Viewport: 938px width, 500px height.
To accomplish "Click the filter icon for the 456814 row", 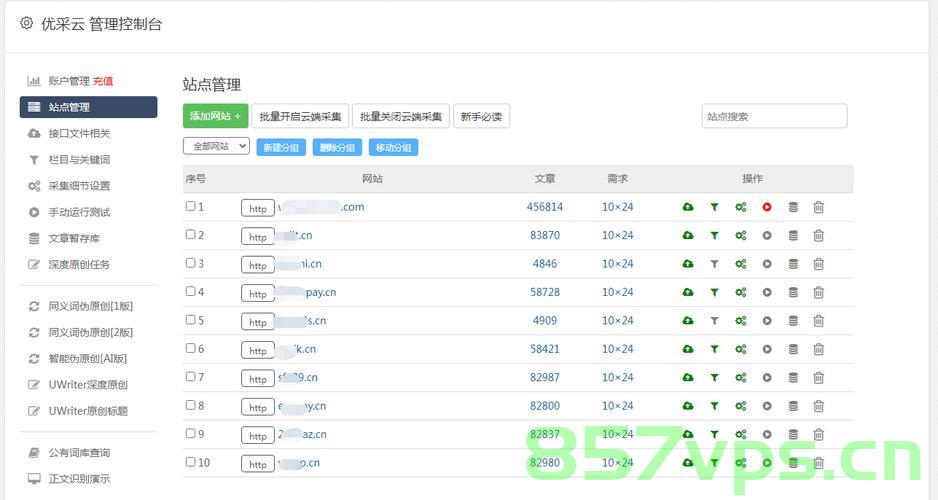I will (714, 207).
